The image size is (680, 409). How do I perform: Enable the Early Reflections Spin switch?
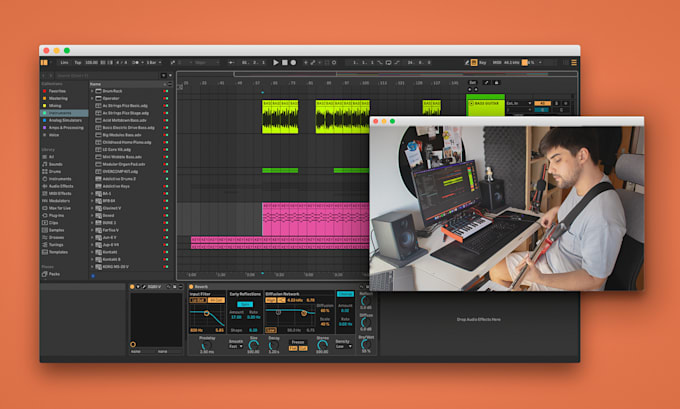click(245, 304)
